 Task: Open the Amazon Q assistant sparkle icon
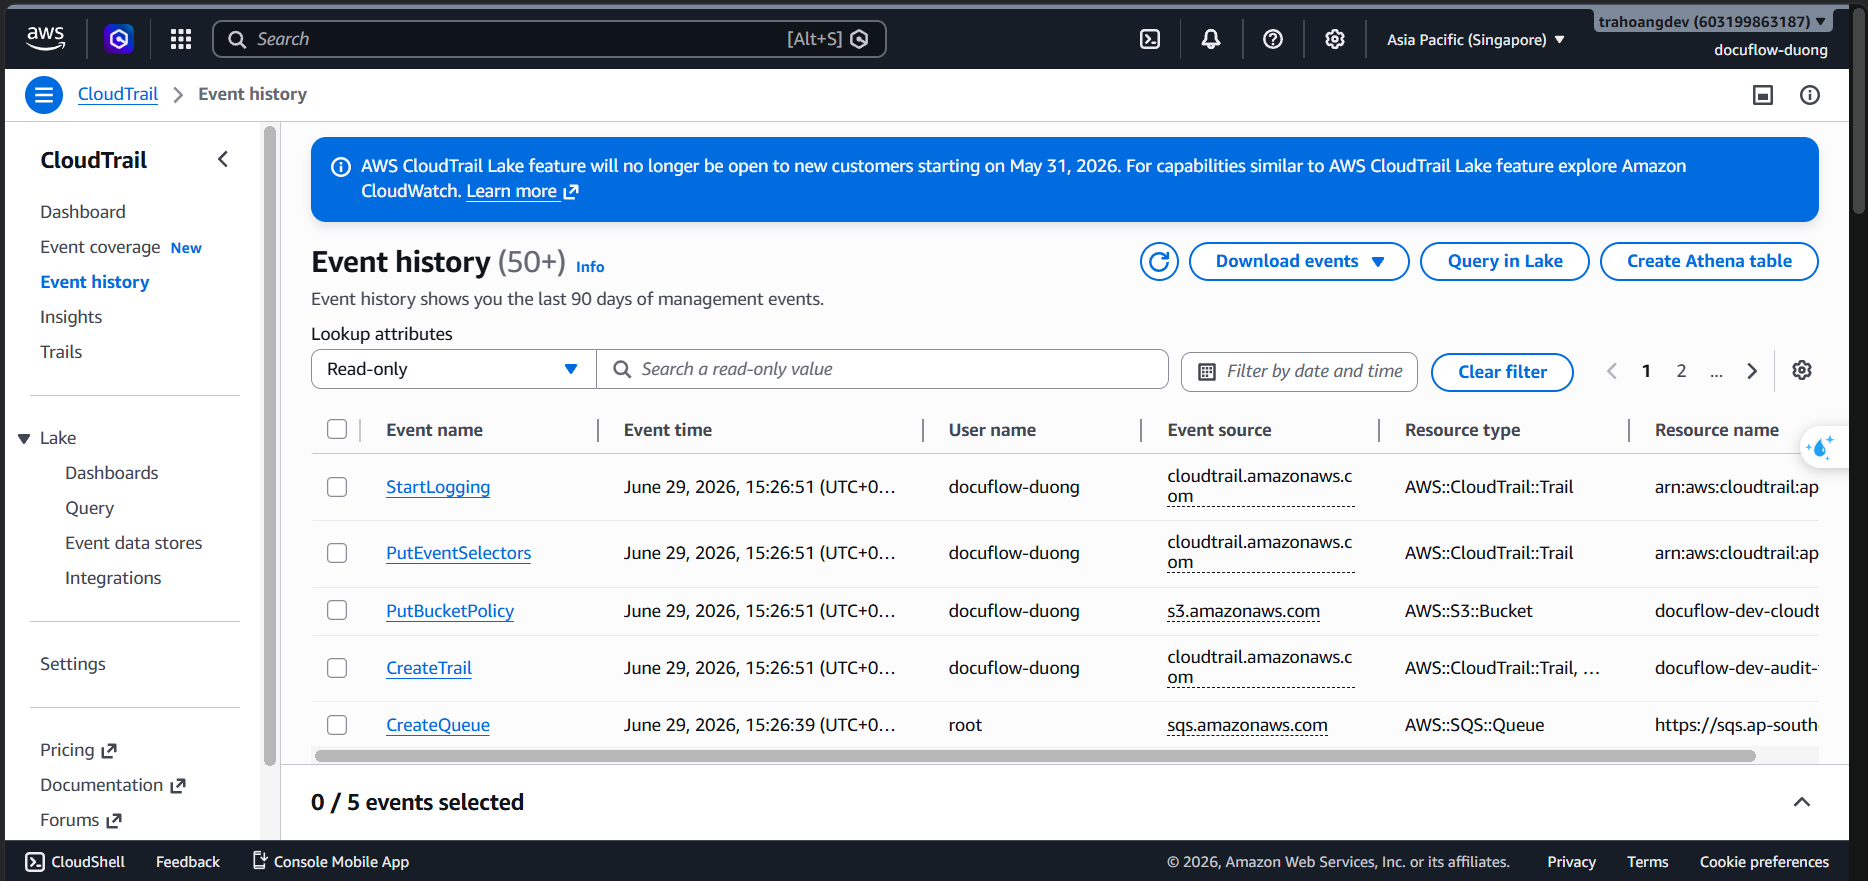click(x=1821, y=447)
